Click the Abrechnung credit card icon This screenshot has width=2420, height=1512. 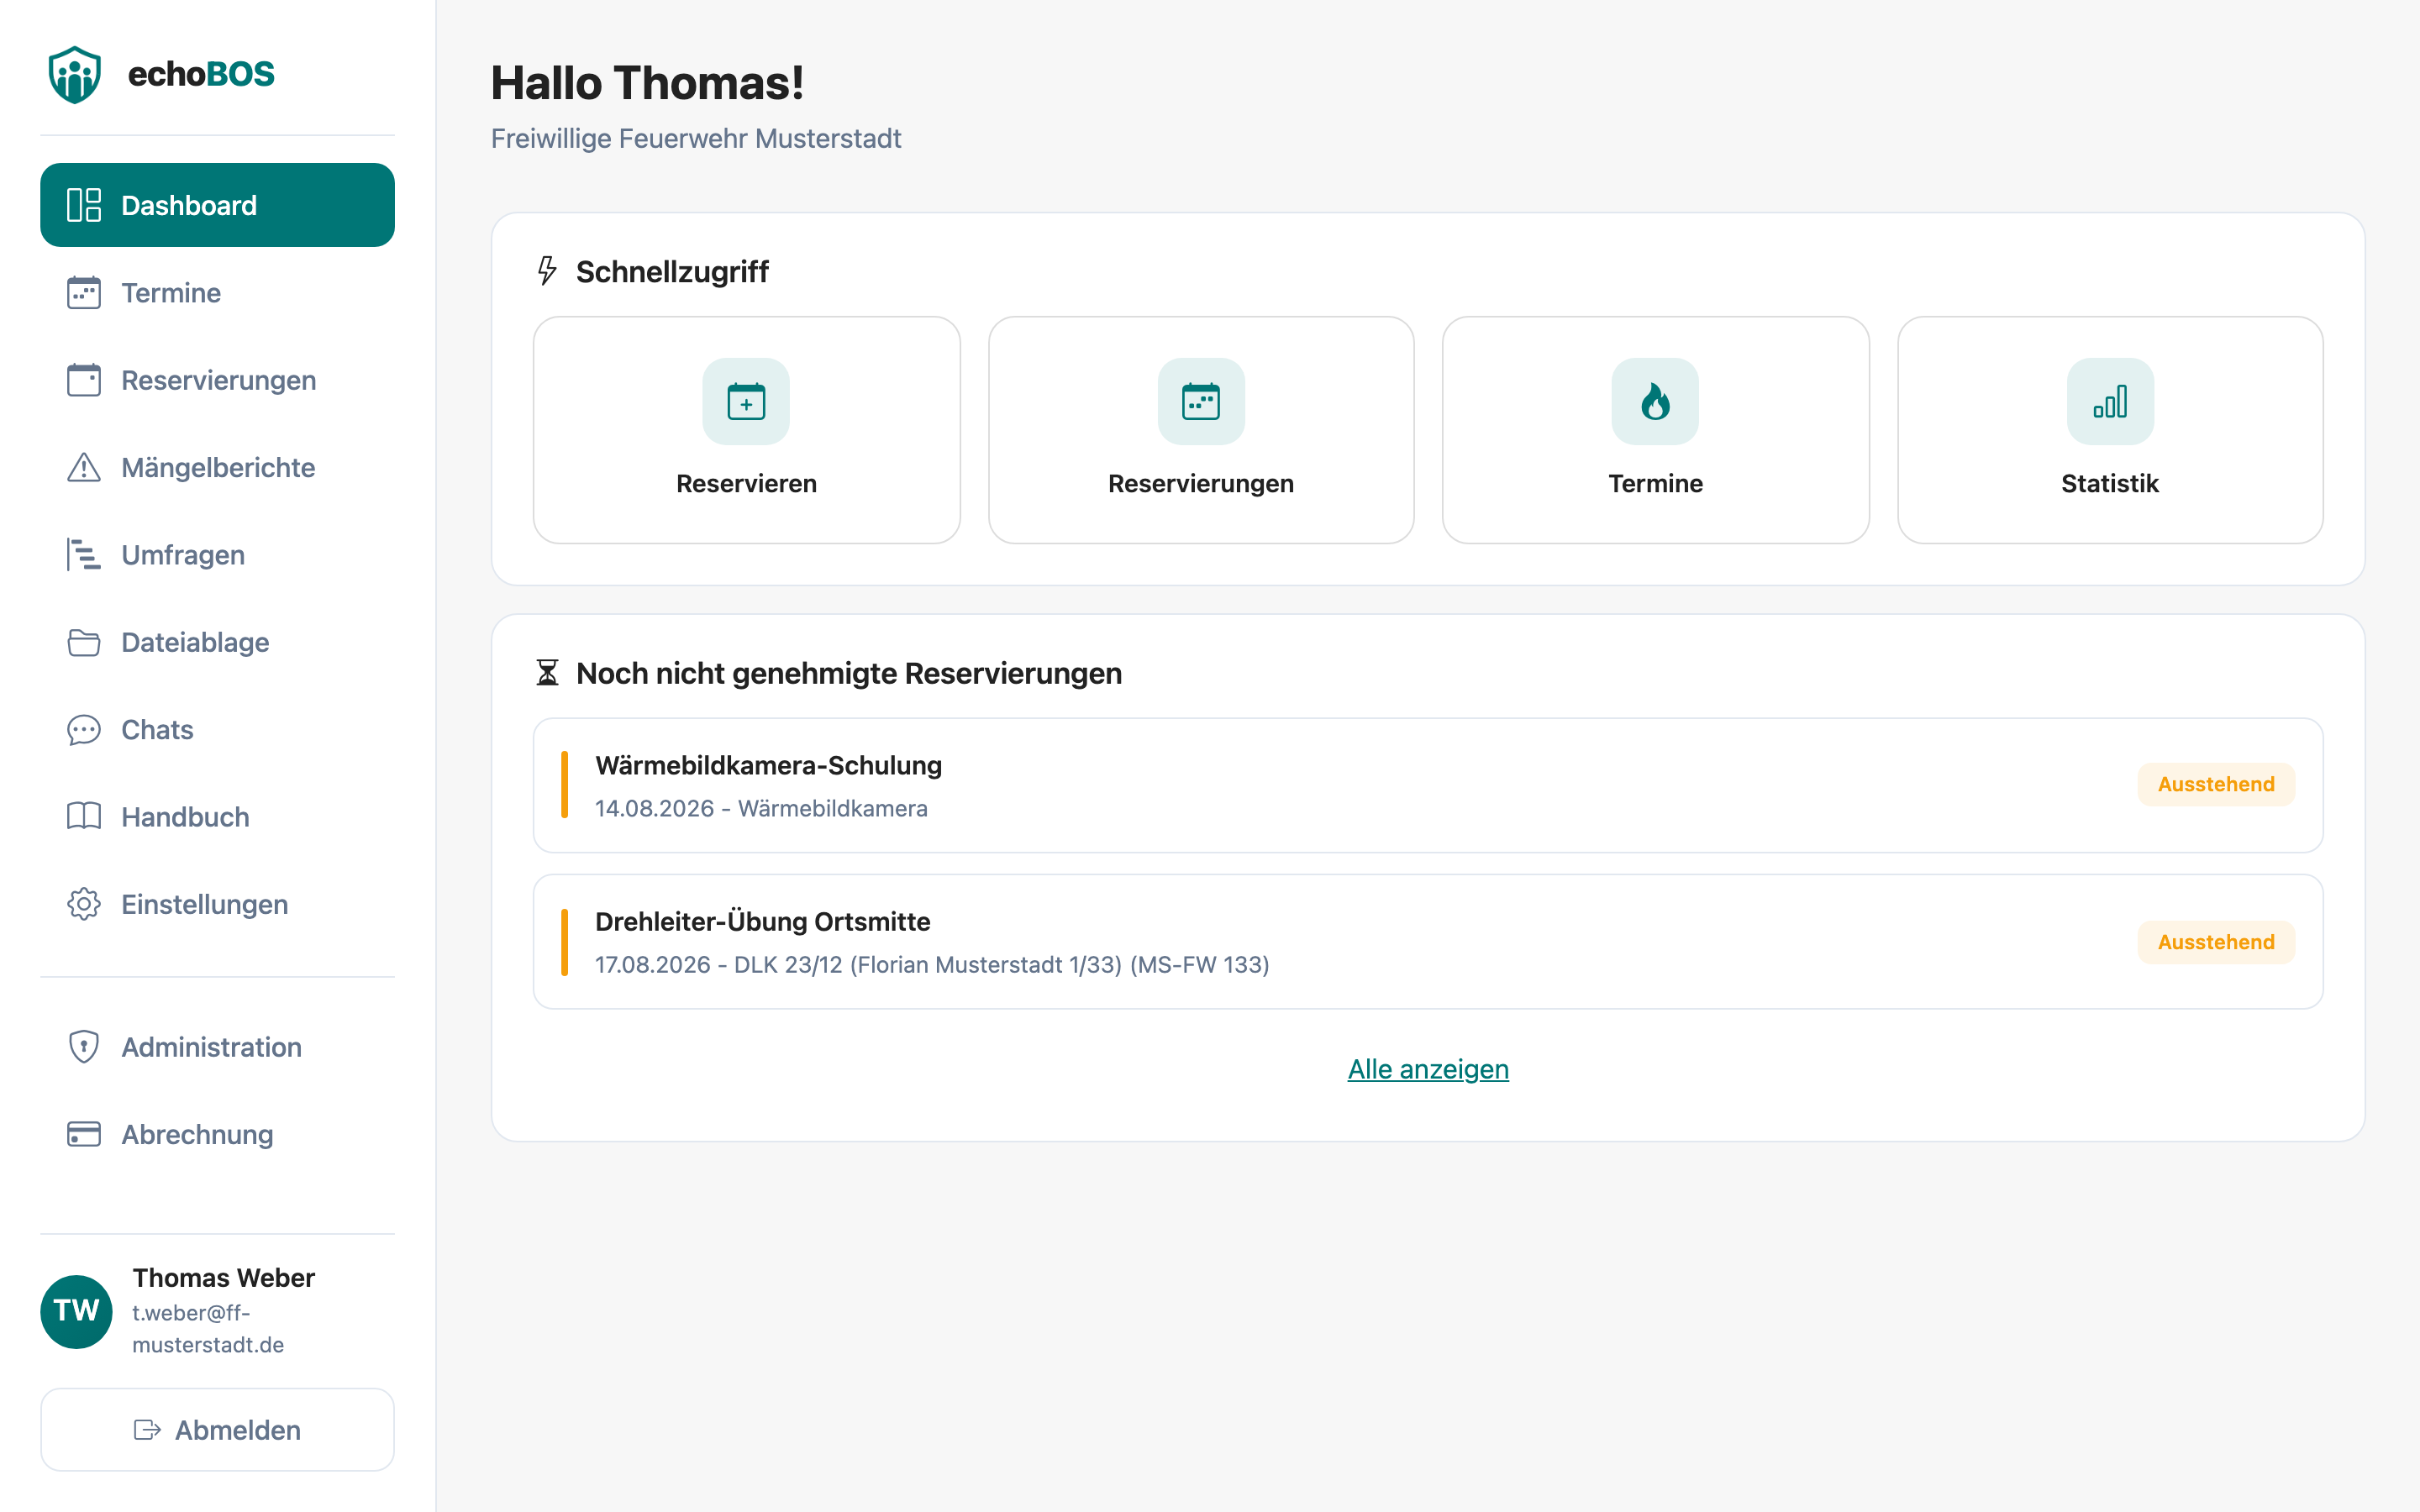[x=84, y=1134]
